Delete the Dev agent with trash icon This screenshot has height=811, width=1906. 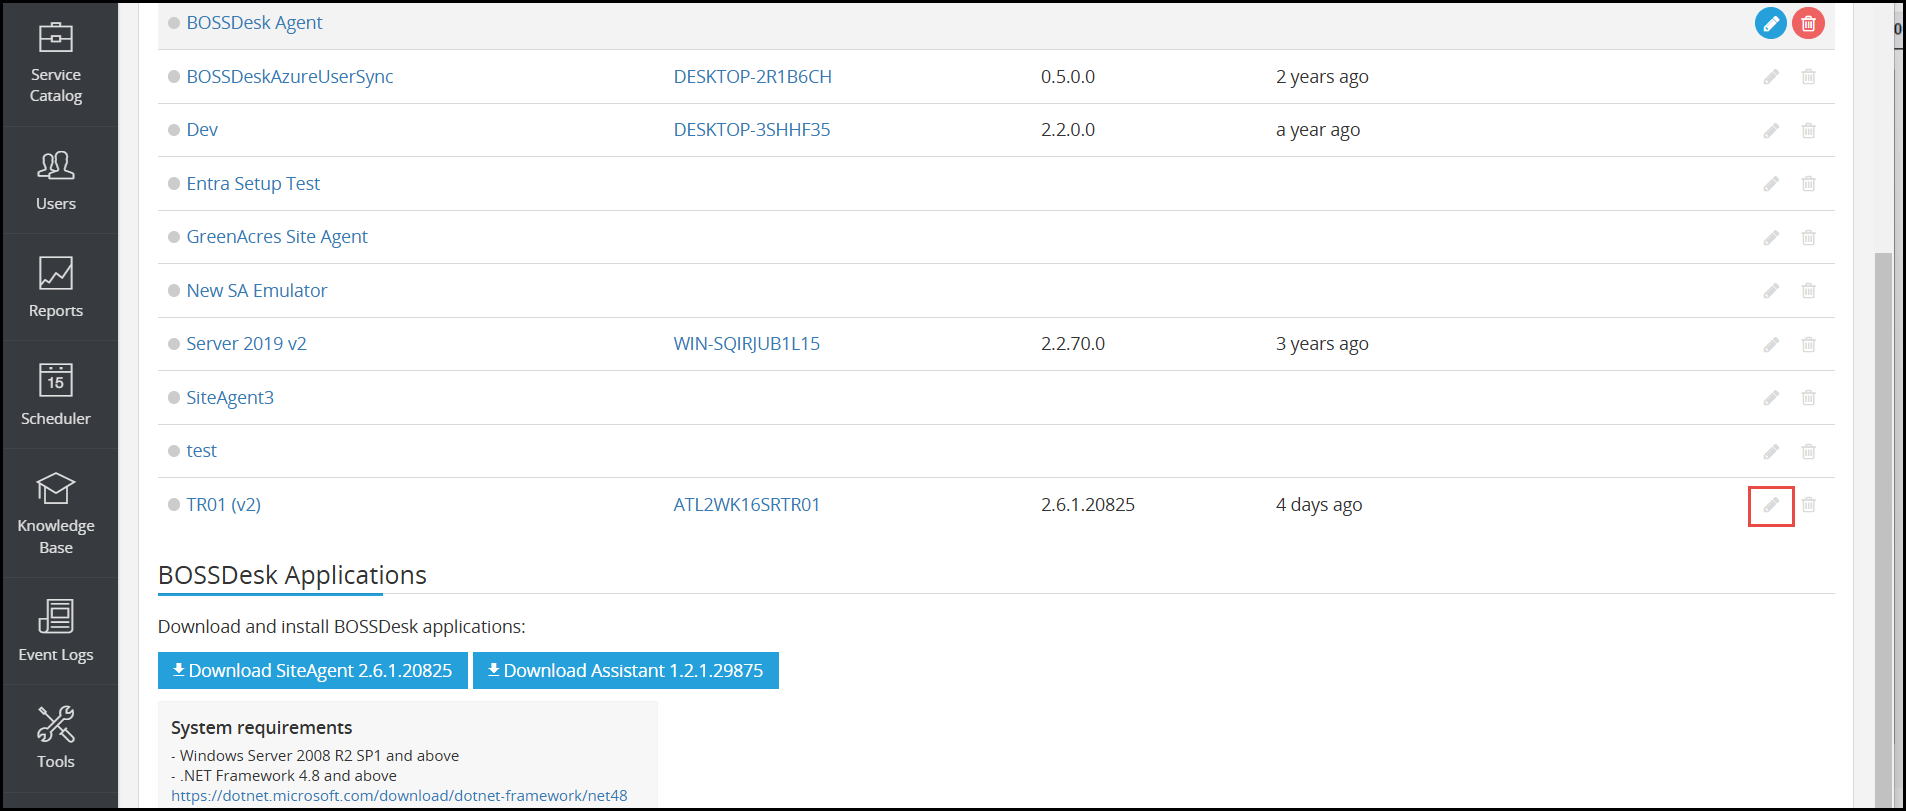point(1808,130)
